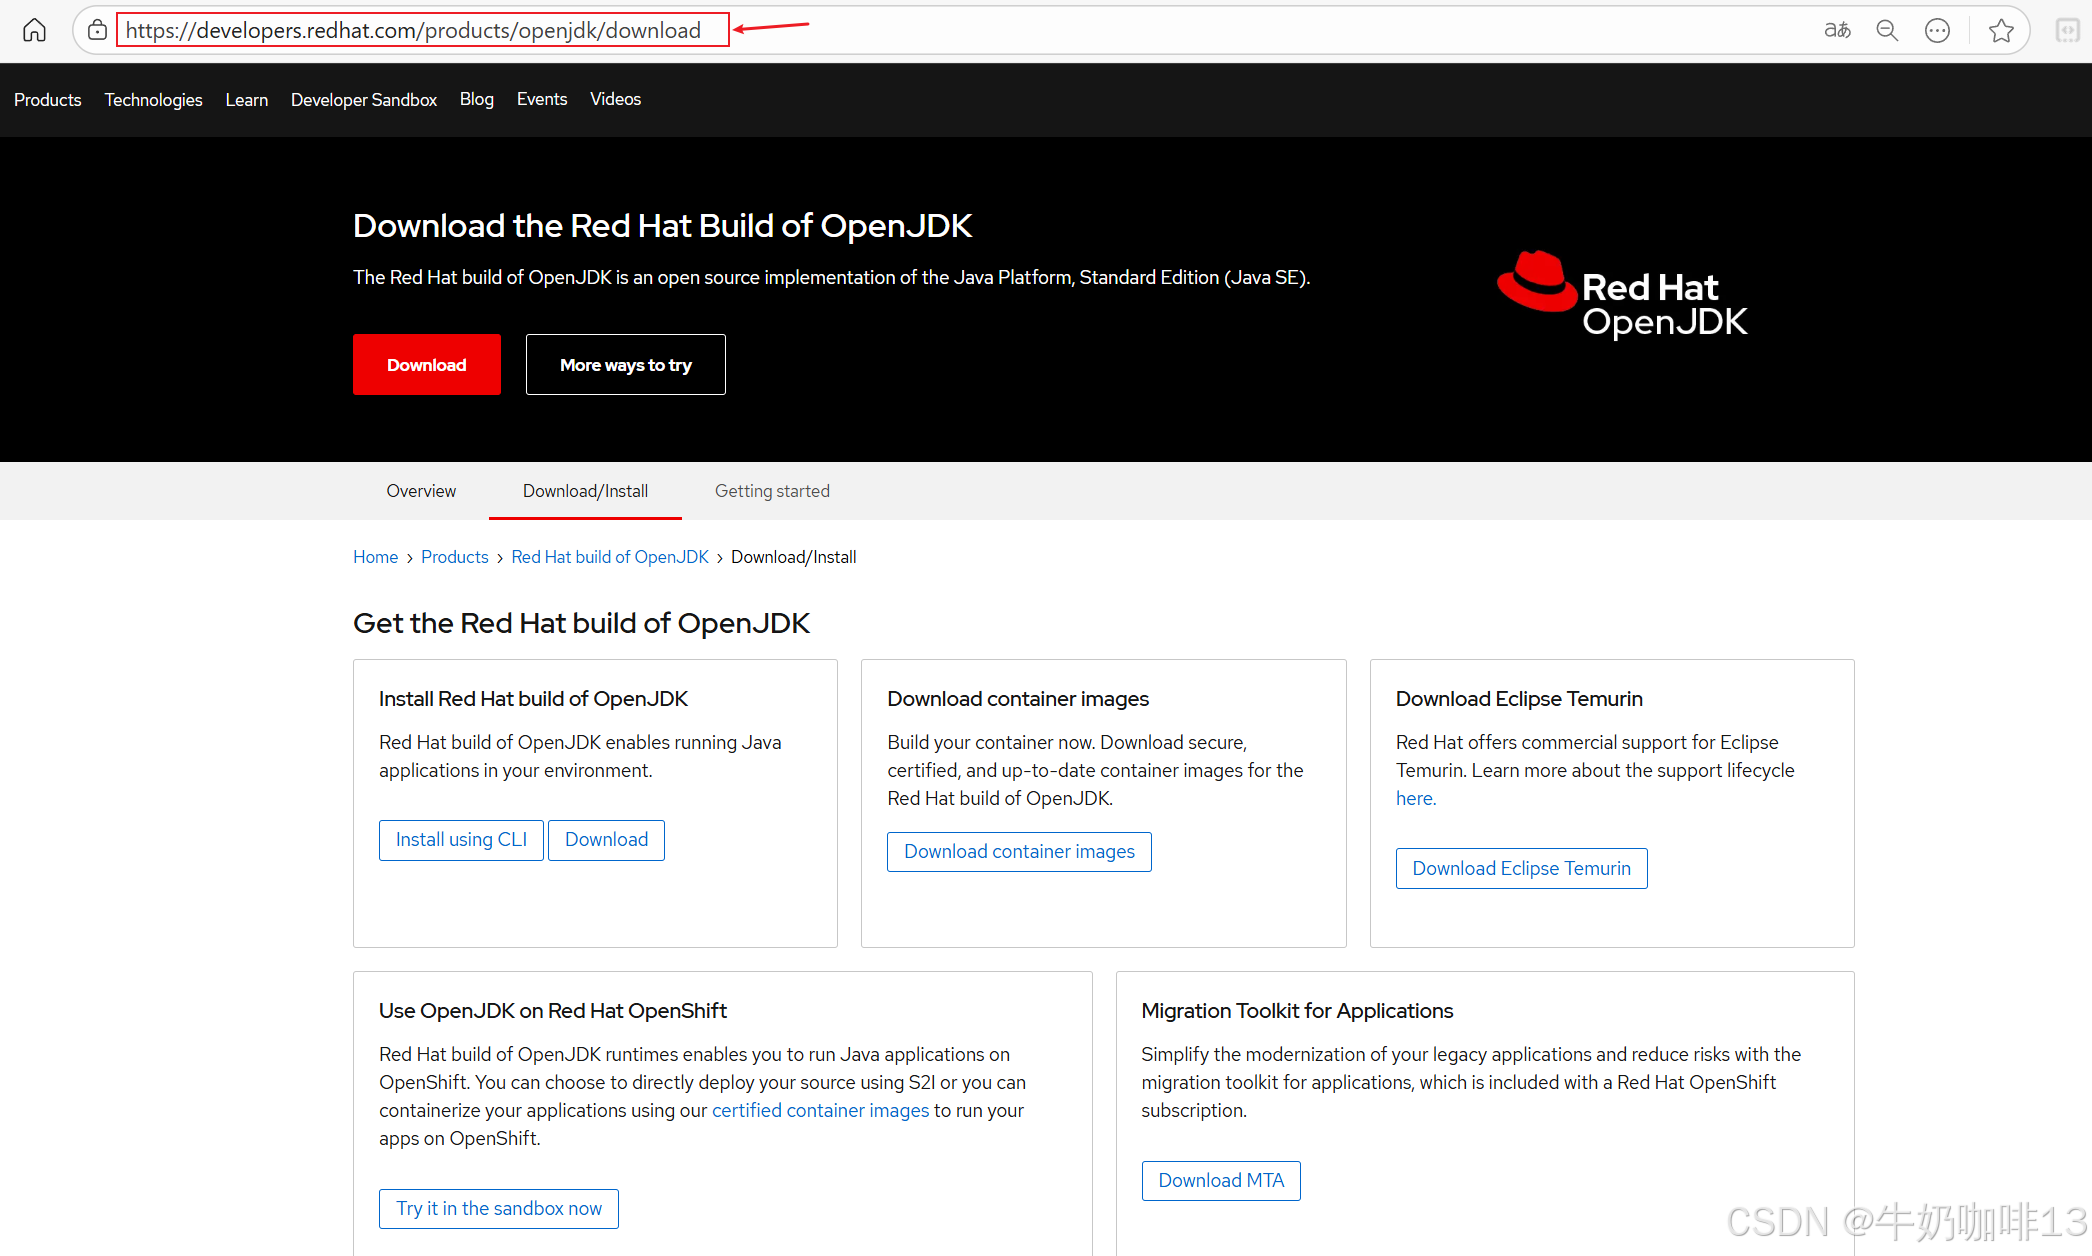Open the Download Eclipse Temurin link
2092x1256 pixels.
[x=1521, y=869]
